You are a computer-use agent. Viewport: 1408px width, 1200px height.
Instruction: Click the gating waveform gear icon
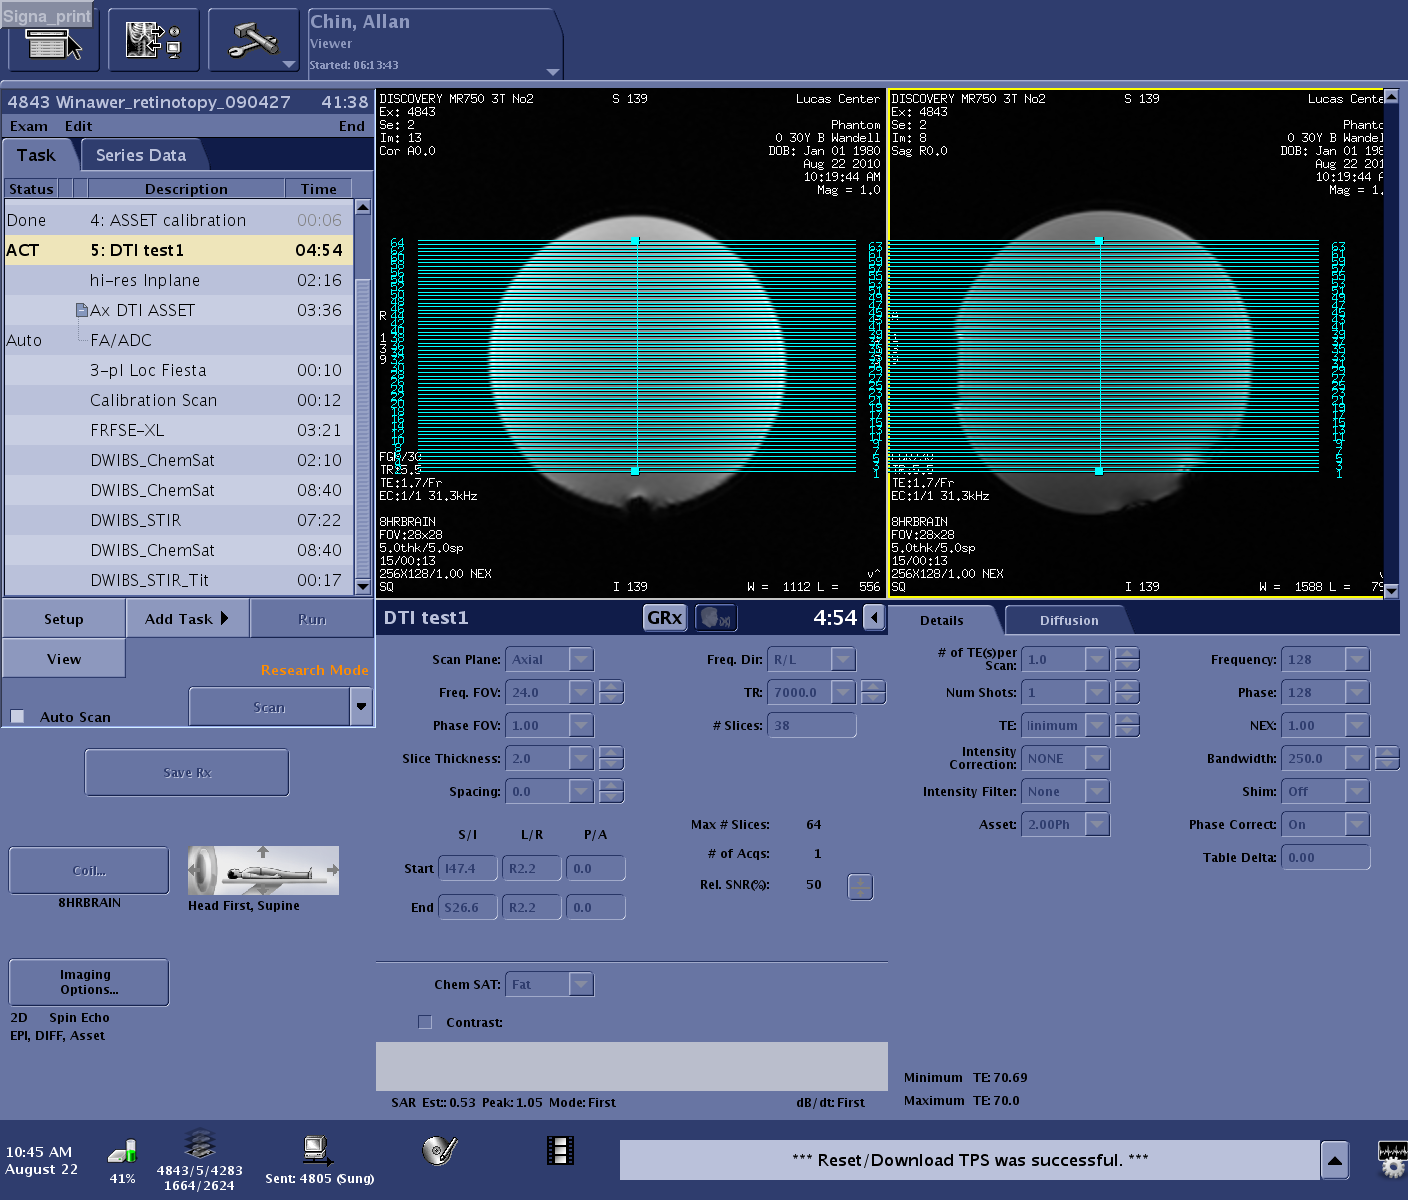coord(1392,1160)
